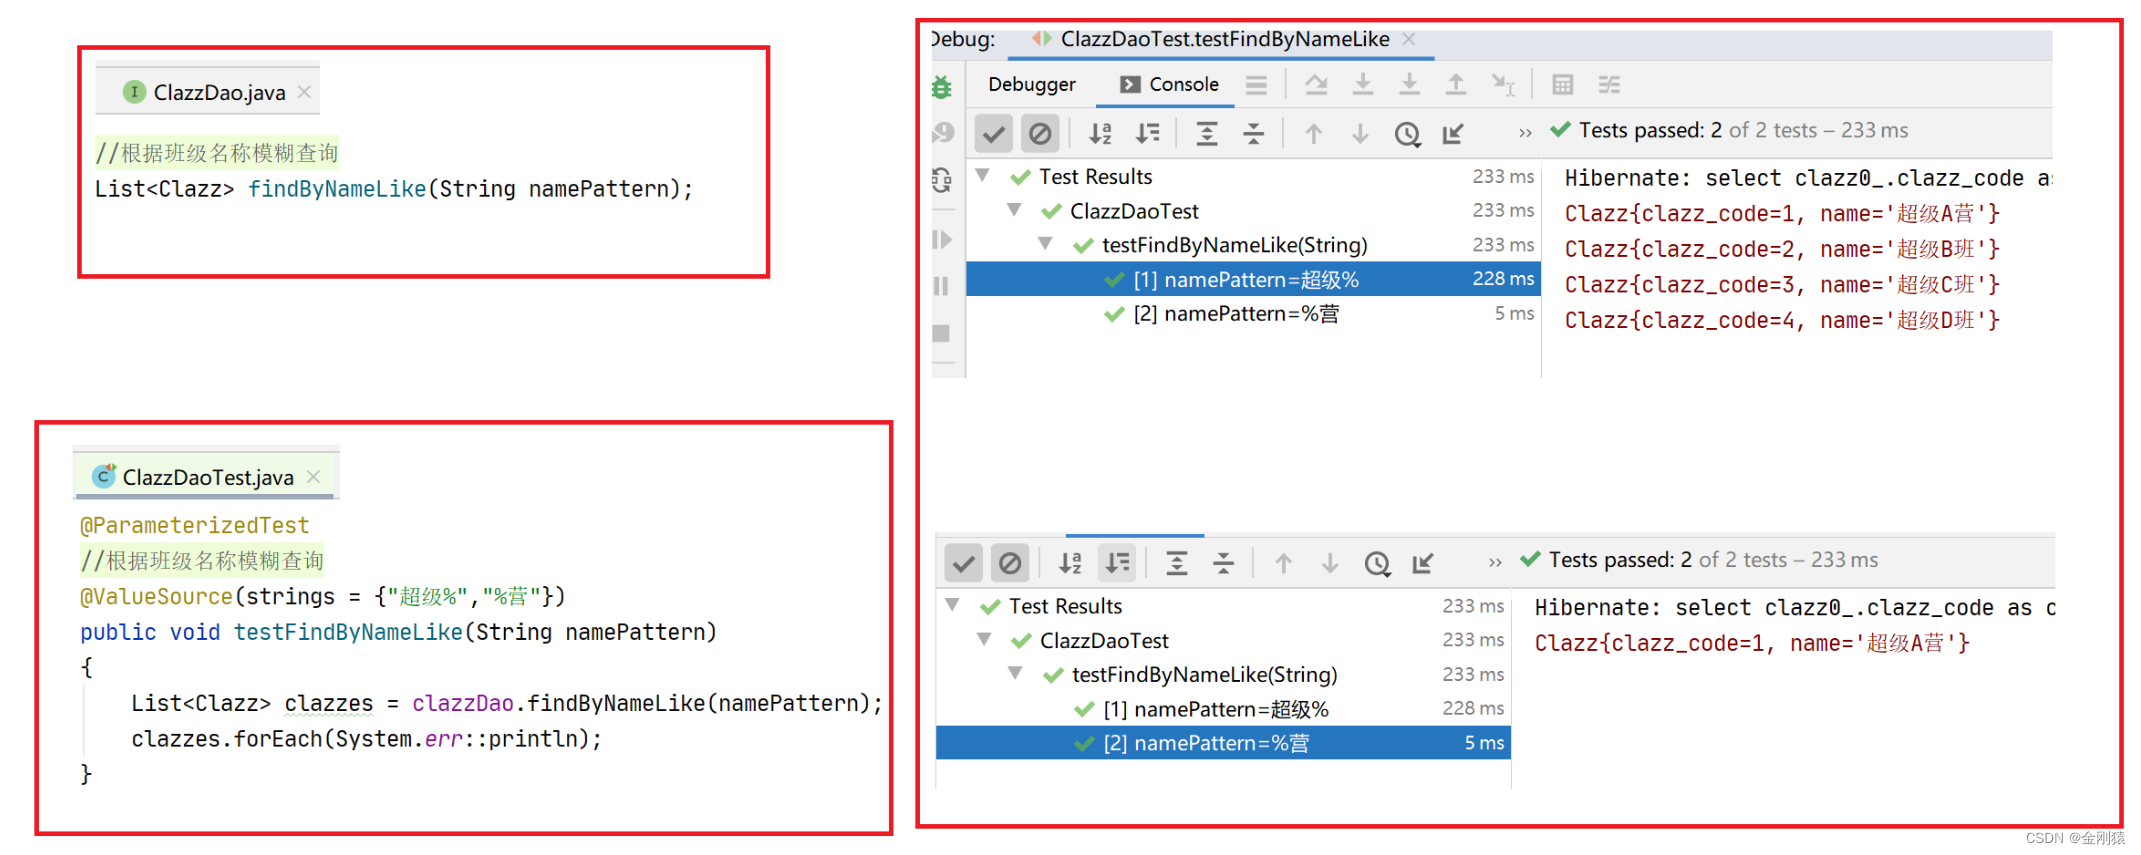Sort alphabetically in upper test toolbar
The height and width of the screenshot is (855, 2141).
click(1100, 133)
